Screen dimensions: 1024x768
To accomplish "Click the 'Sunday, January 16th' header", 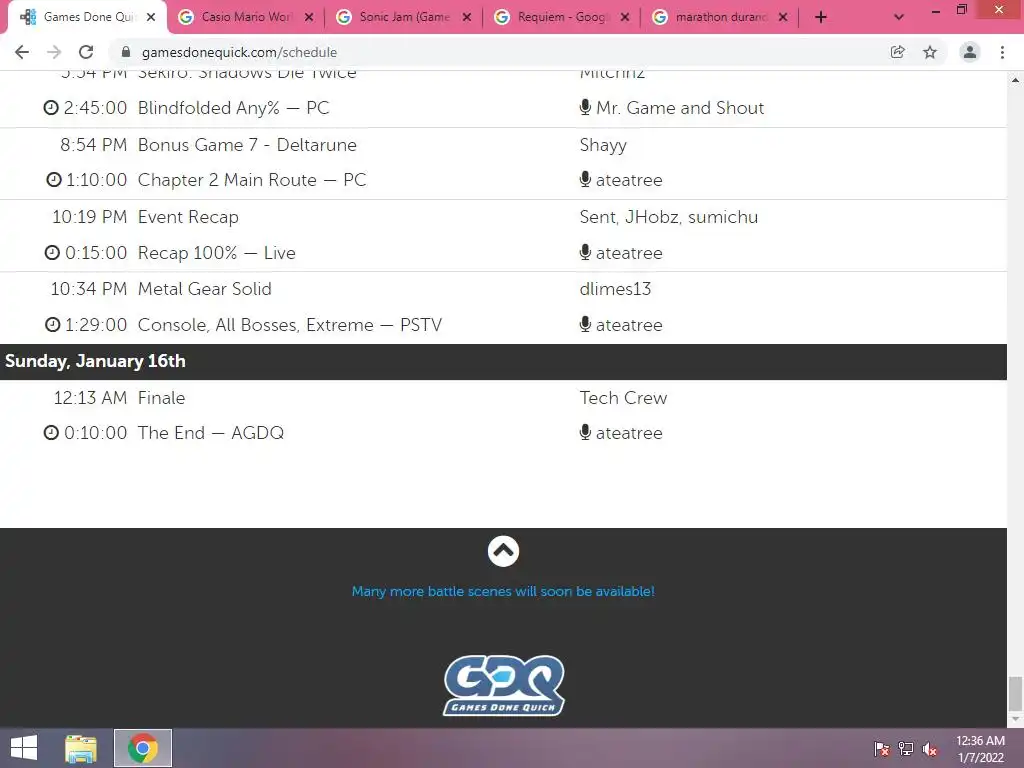I will click(95, 361).
